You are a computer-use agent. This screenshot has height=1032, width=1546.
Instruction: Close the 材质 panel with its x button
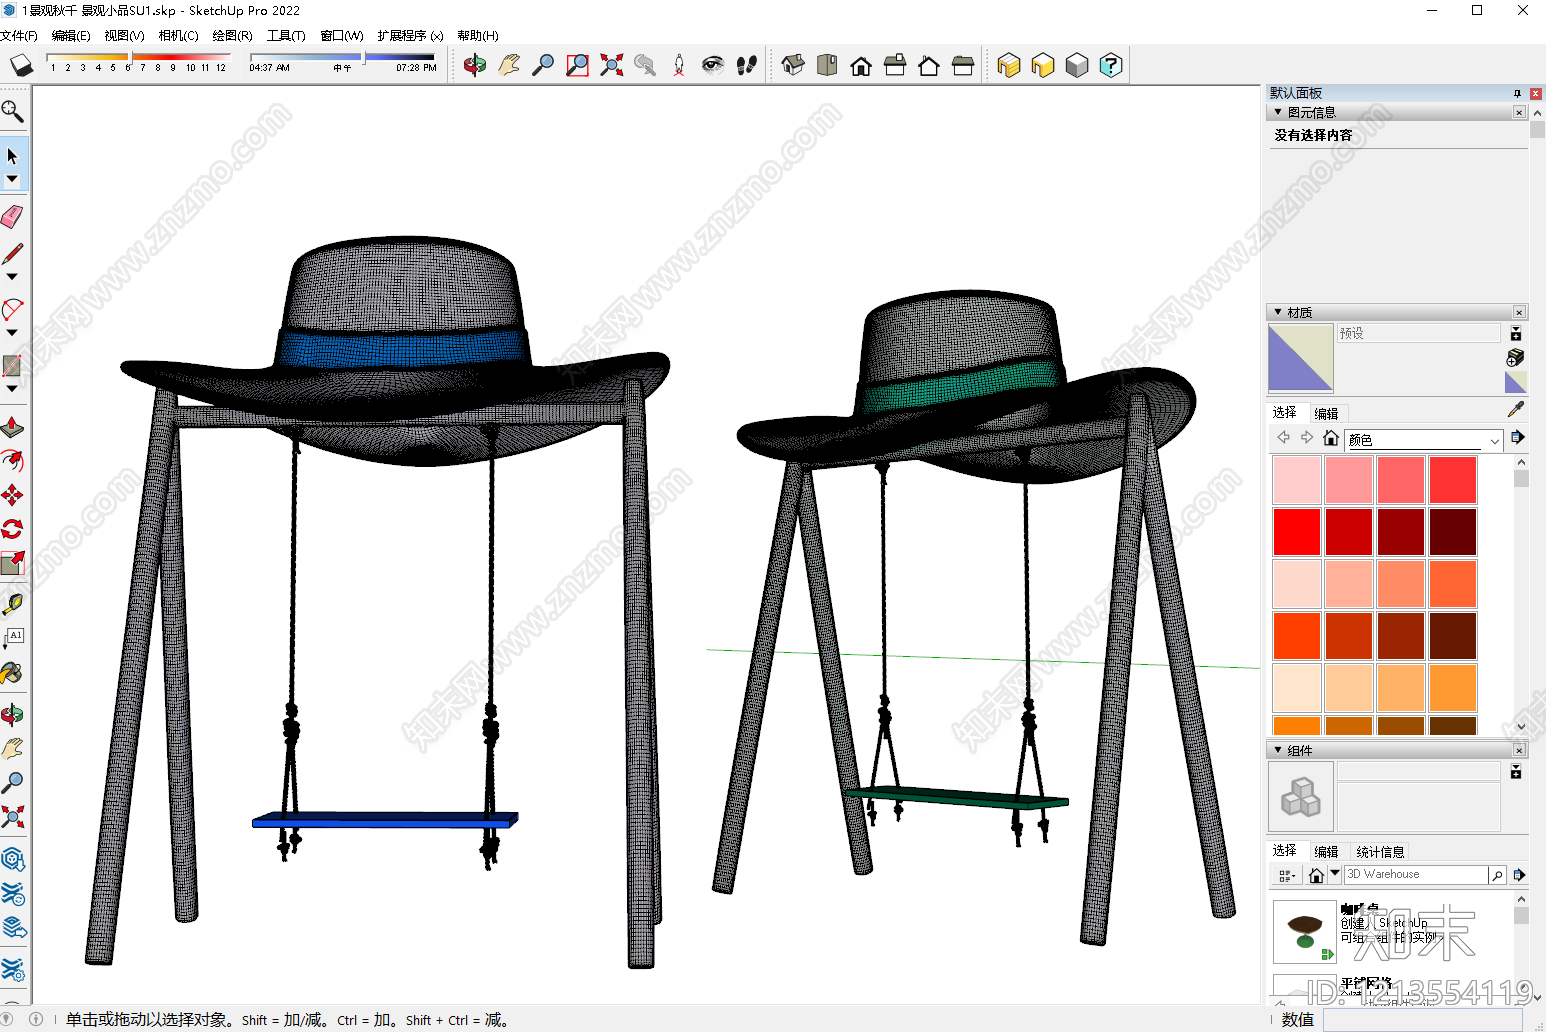(1519, 312)
